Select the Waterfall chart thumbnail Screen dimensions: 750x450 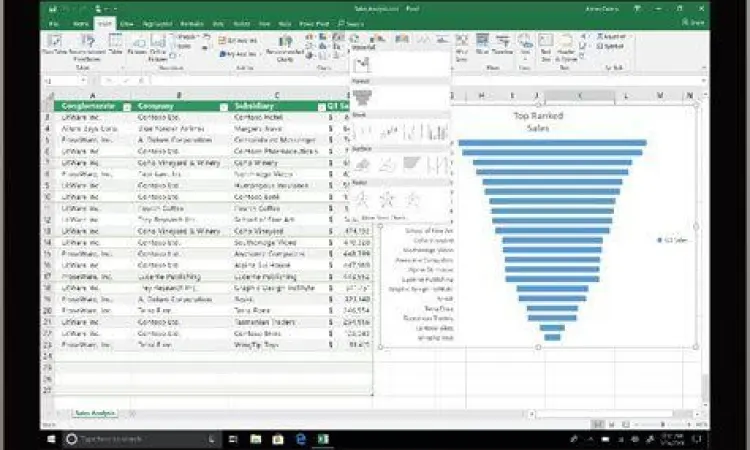point(362,64)
